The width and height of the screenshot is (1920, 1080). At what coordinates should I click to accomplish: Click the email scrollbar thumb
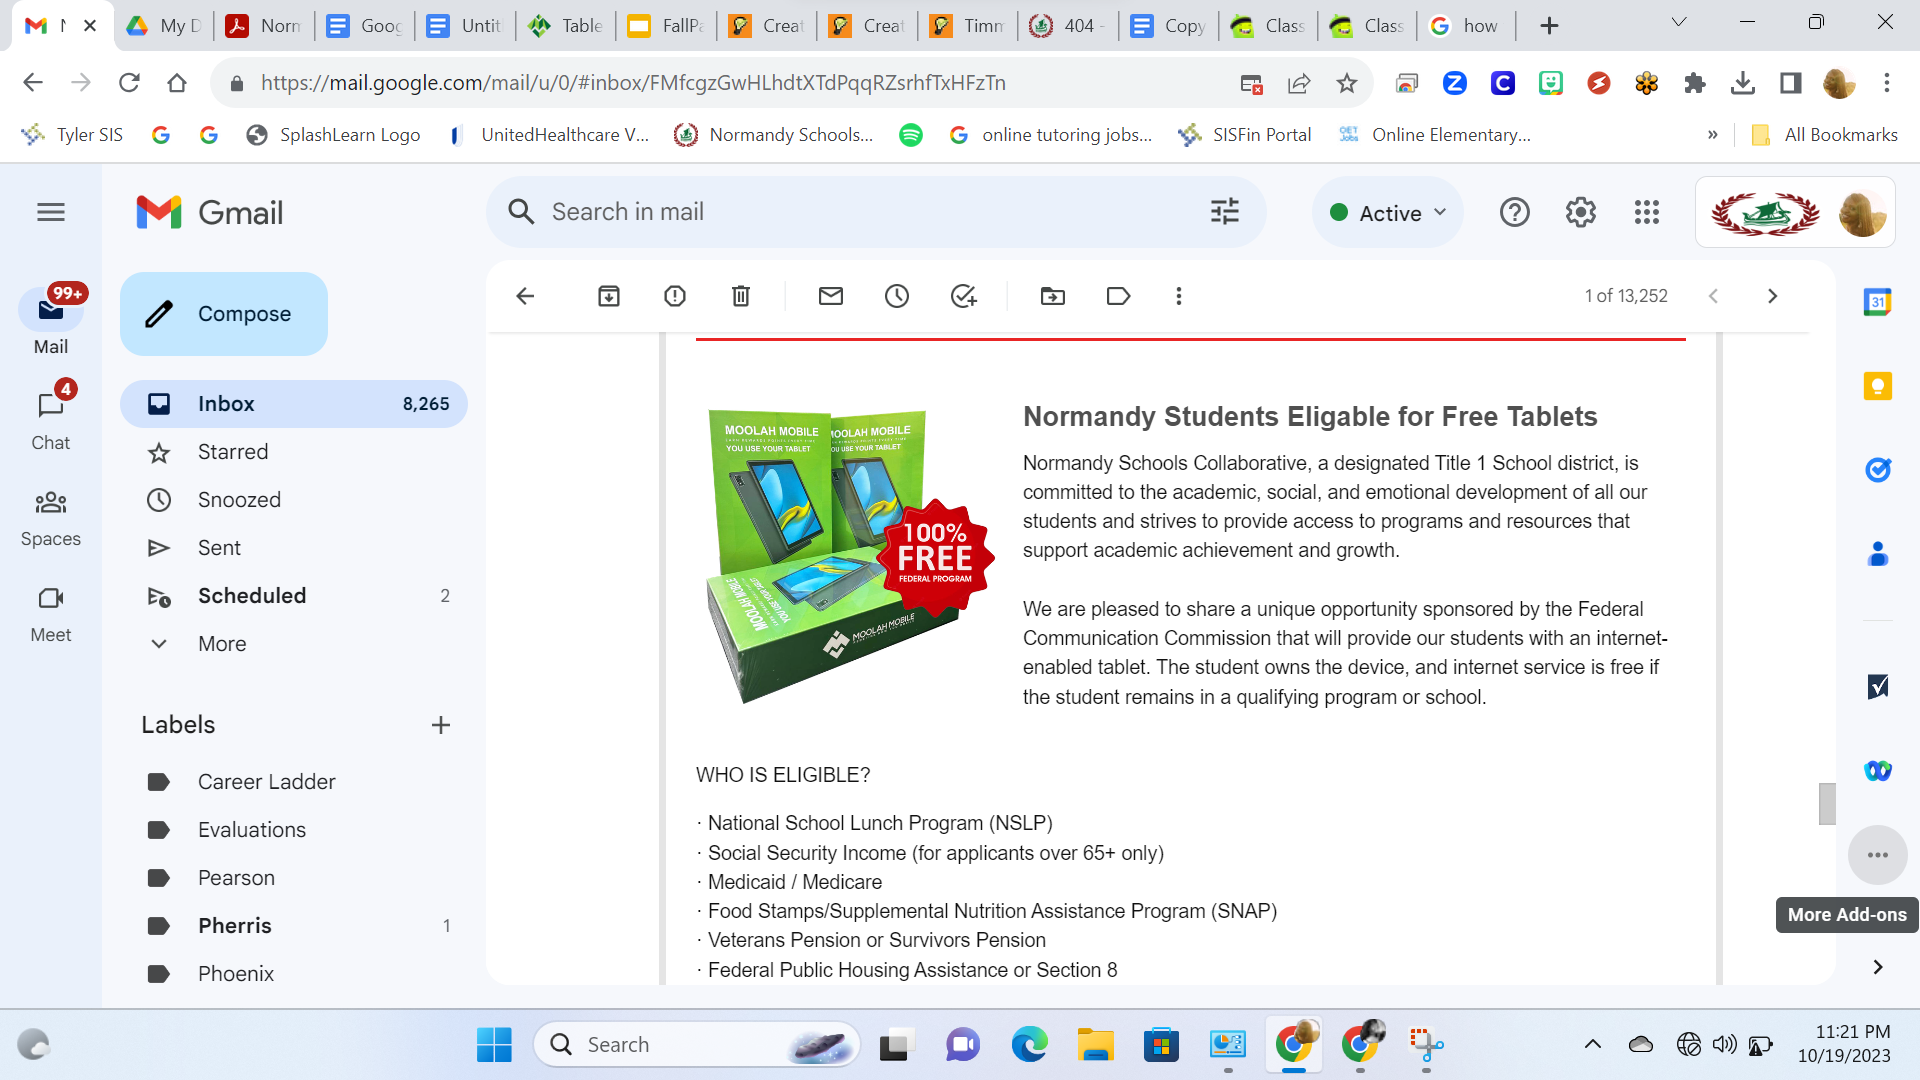coord(1827,804)
